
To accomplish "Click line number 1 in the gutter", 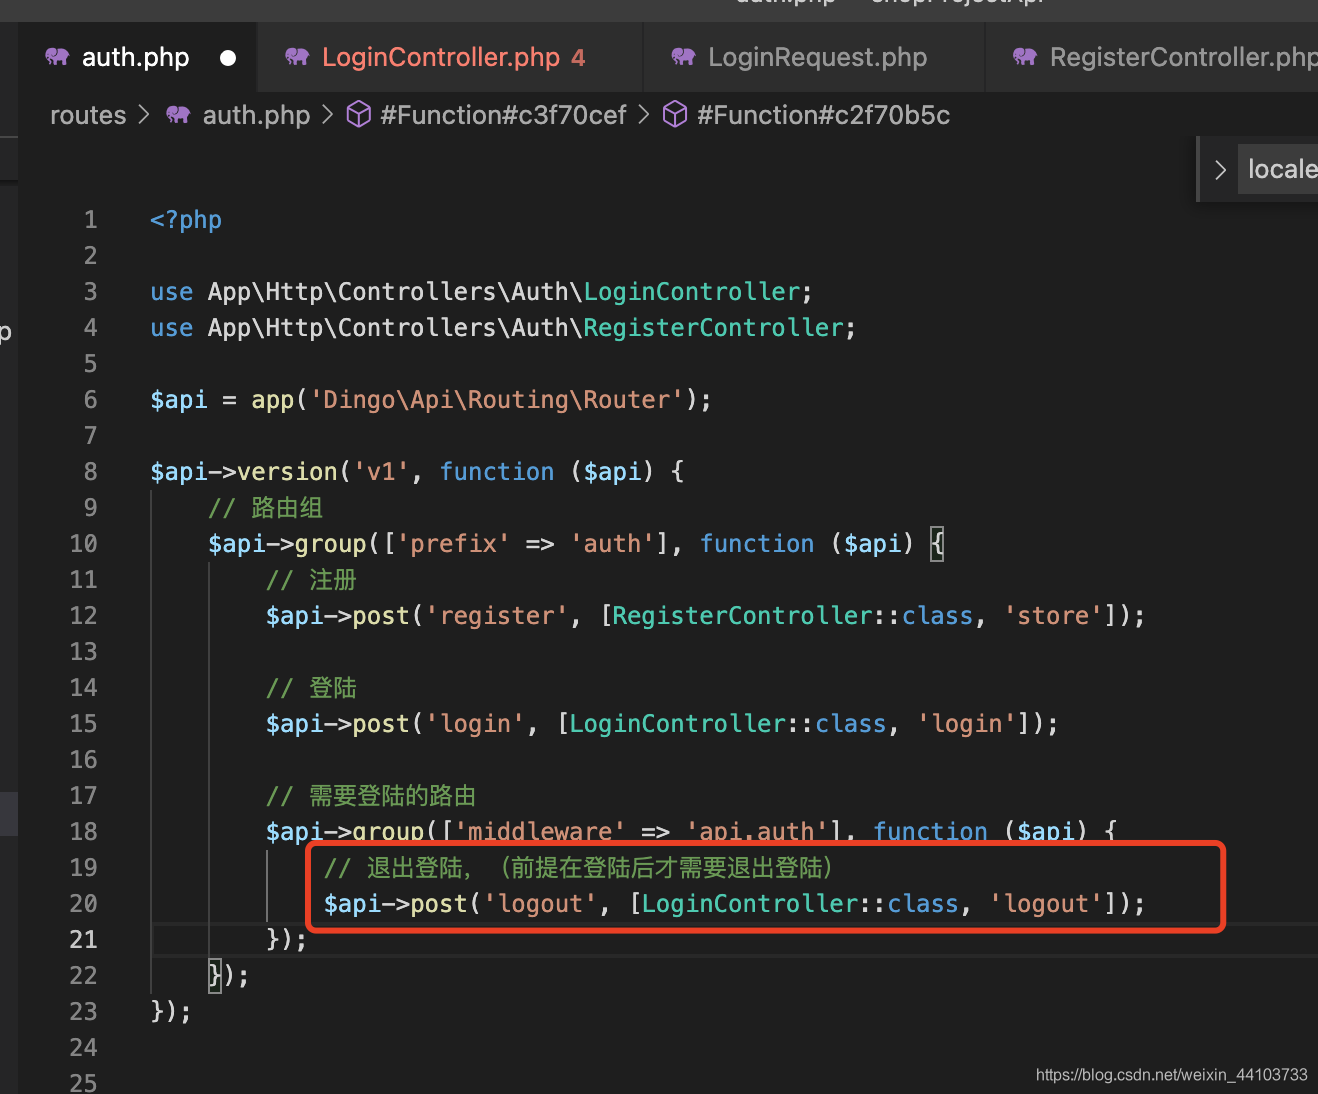I will pyautogui.click(x=91, y=220).
